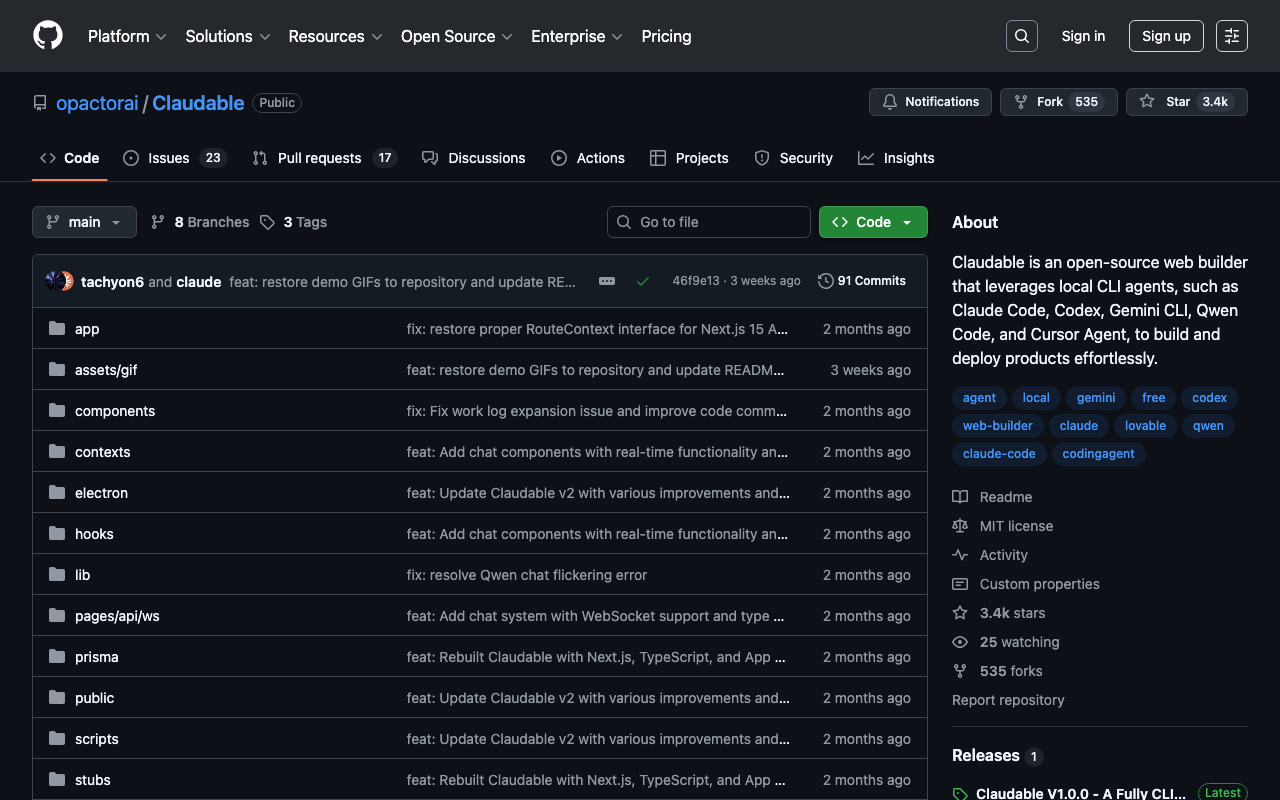Switch to the Pull requests tab
The image size is (1280, 800).
coord(319,158)
